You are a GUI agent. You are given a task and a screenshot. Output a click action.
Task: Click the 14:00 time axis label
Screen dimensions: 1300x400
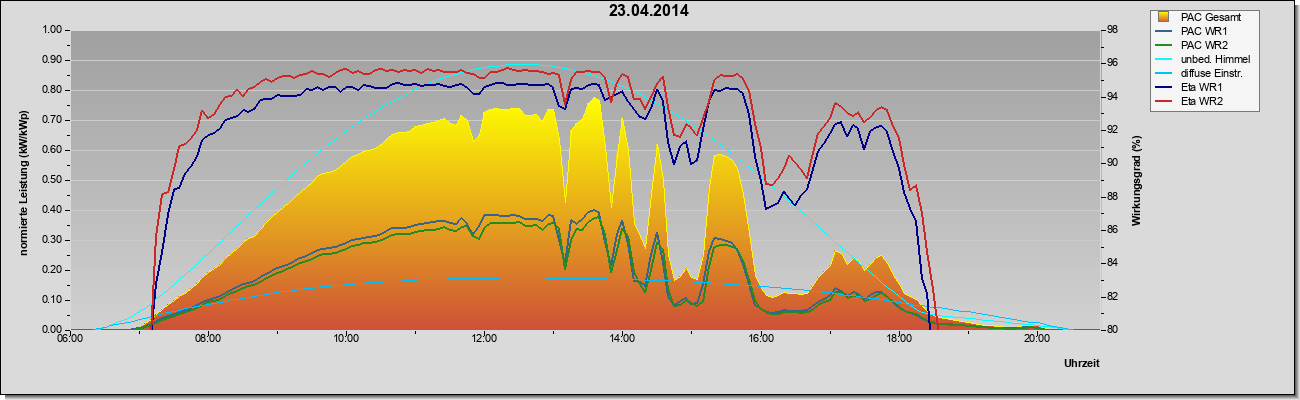(x=622, y=339)
